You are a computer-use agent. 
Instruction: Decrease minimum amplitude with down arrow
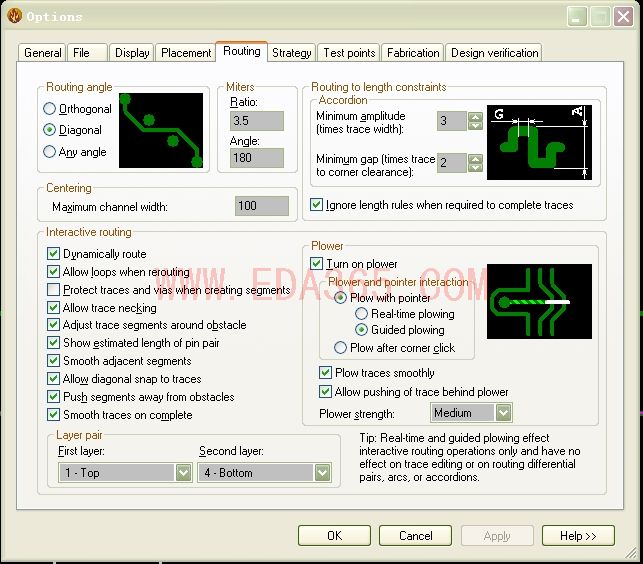pos(475,126)
